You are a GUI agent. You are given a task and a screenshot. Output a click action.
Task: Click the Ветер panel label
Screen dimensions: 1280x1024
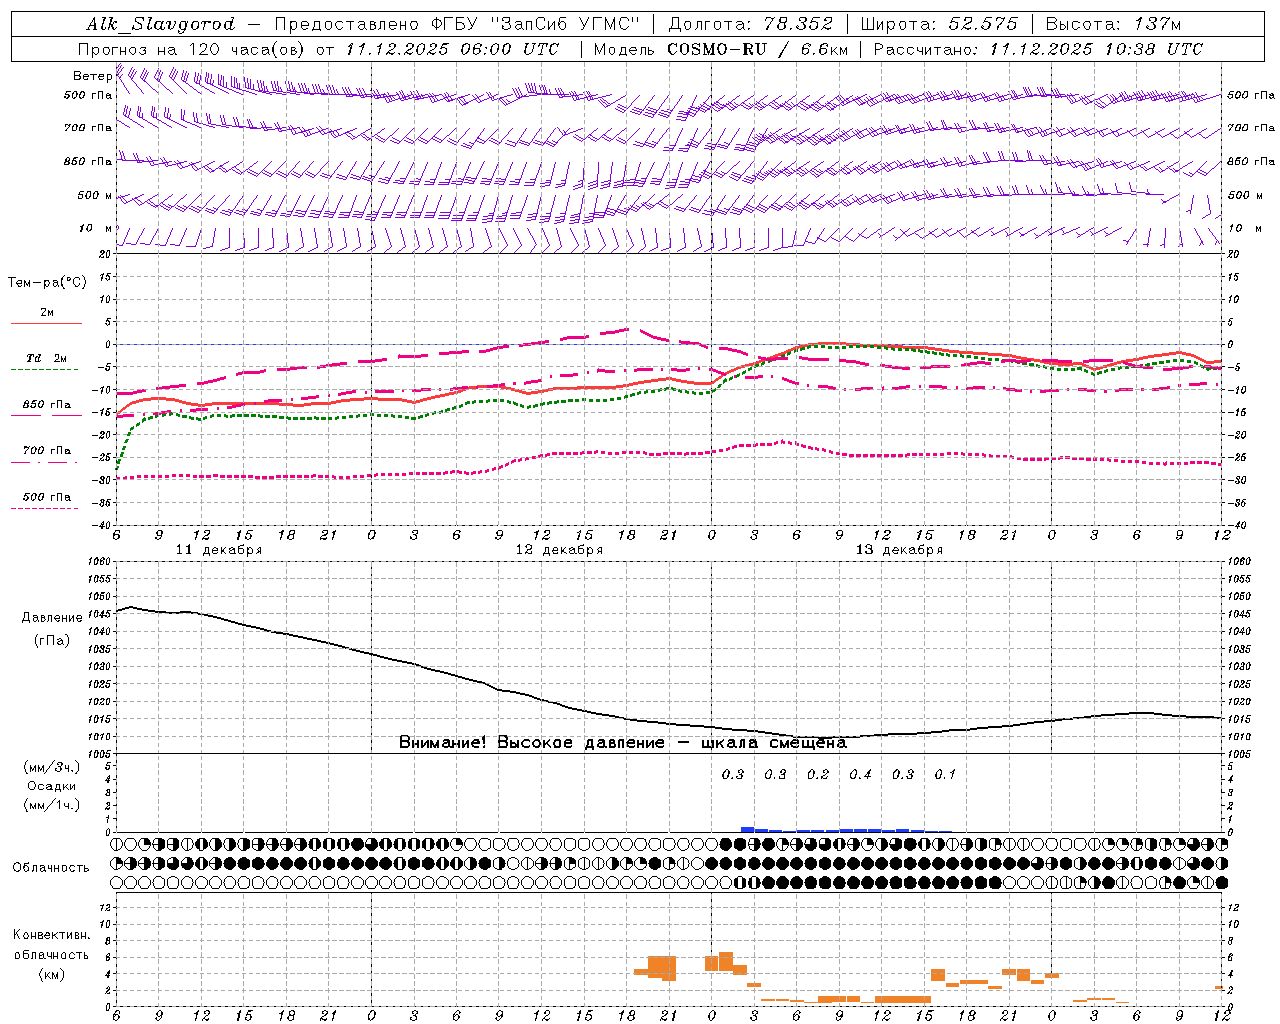92,76
